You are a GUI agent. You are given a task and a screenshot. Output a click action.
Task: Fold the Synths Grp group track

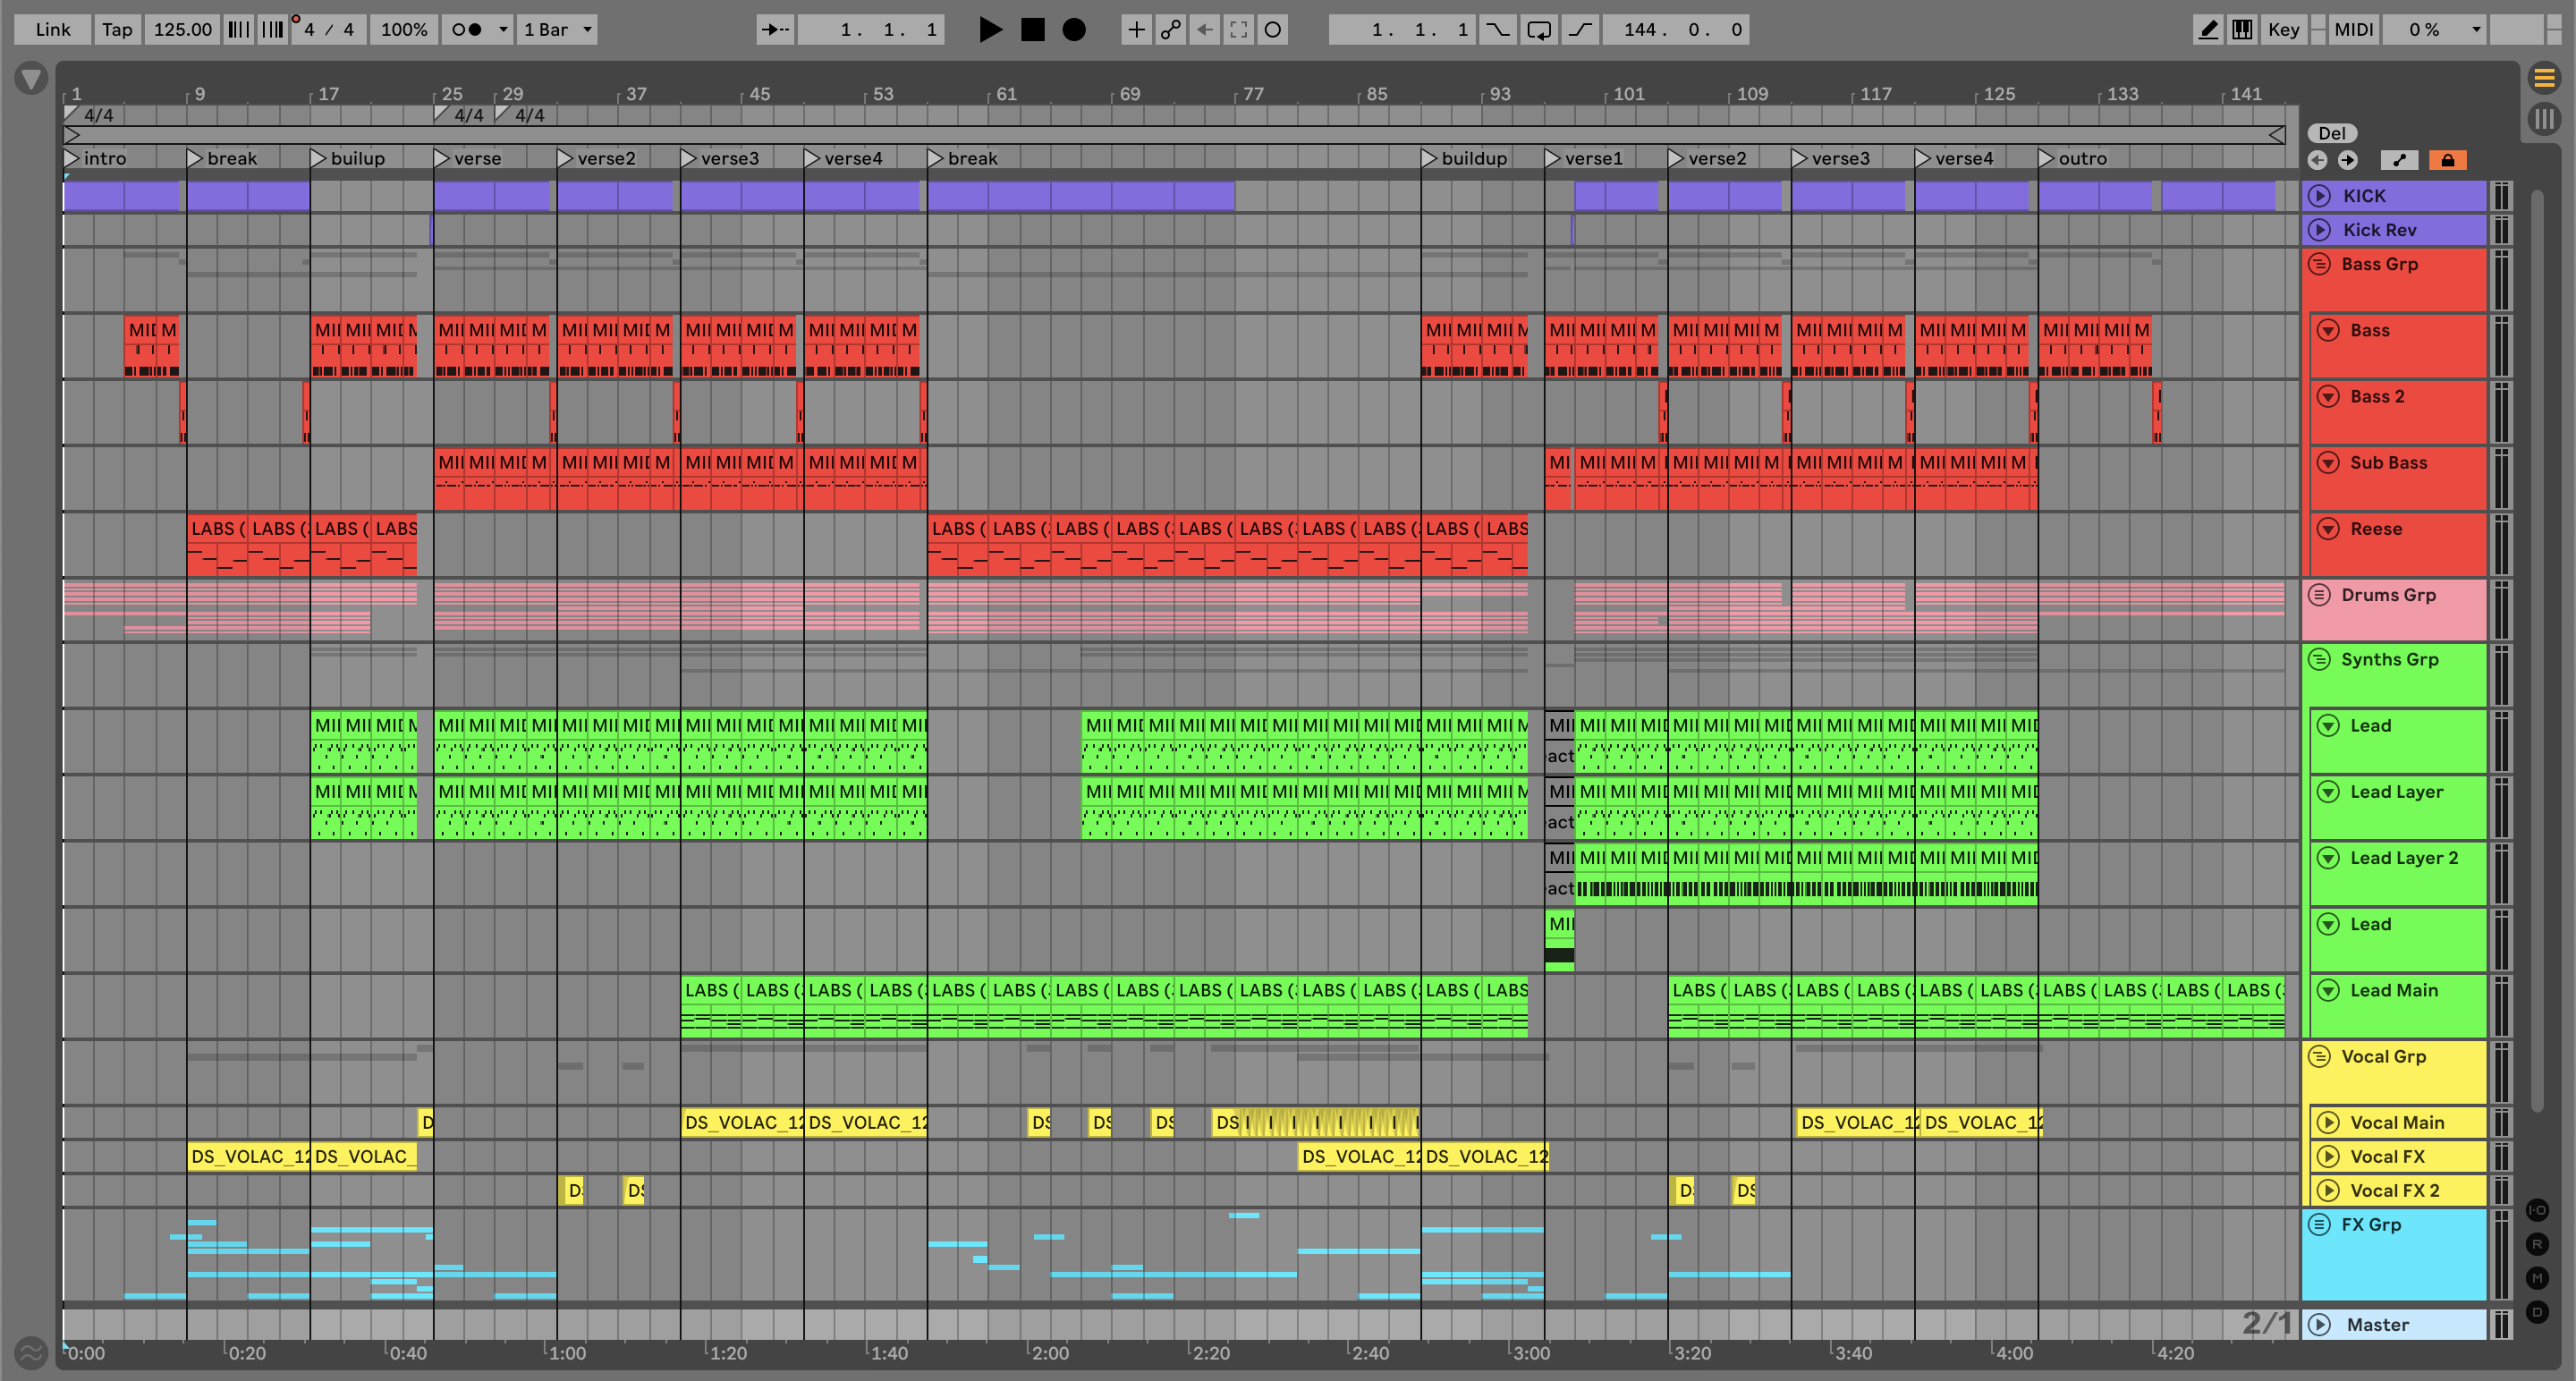2320,659
